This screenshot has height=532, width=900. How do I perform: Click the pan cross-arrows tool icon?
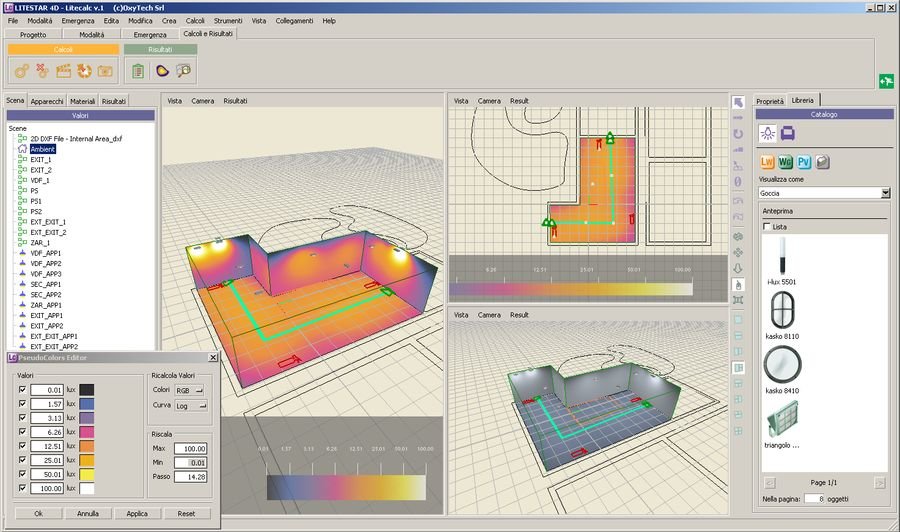tap(738, 252)
